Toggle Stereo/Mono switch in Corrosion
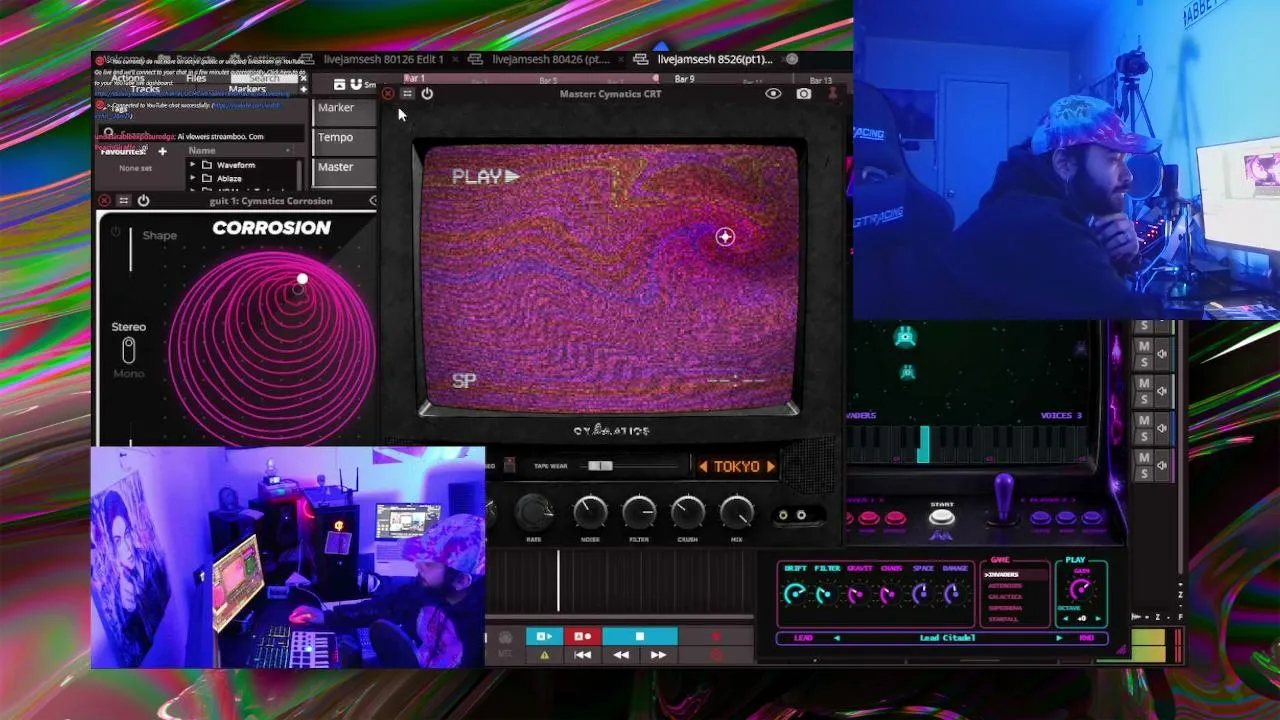The image size is (1280, 720). (x=128, y=350)
